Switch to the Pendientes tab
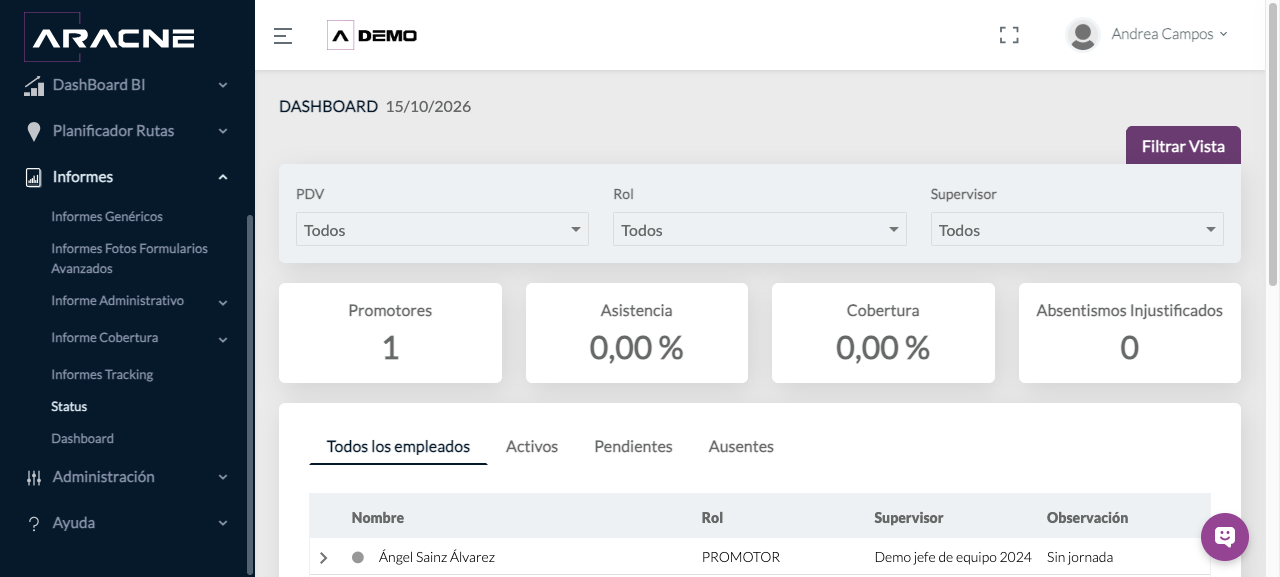 coord(633,447)
